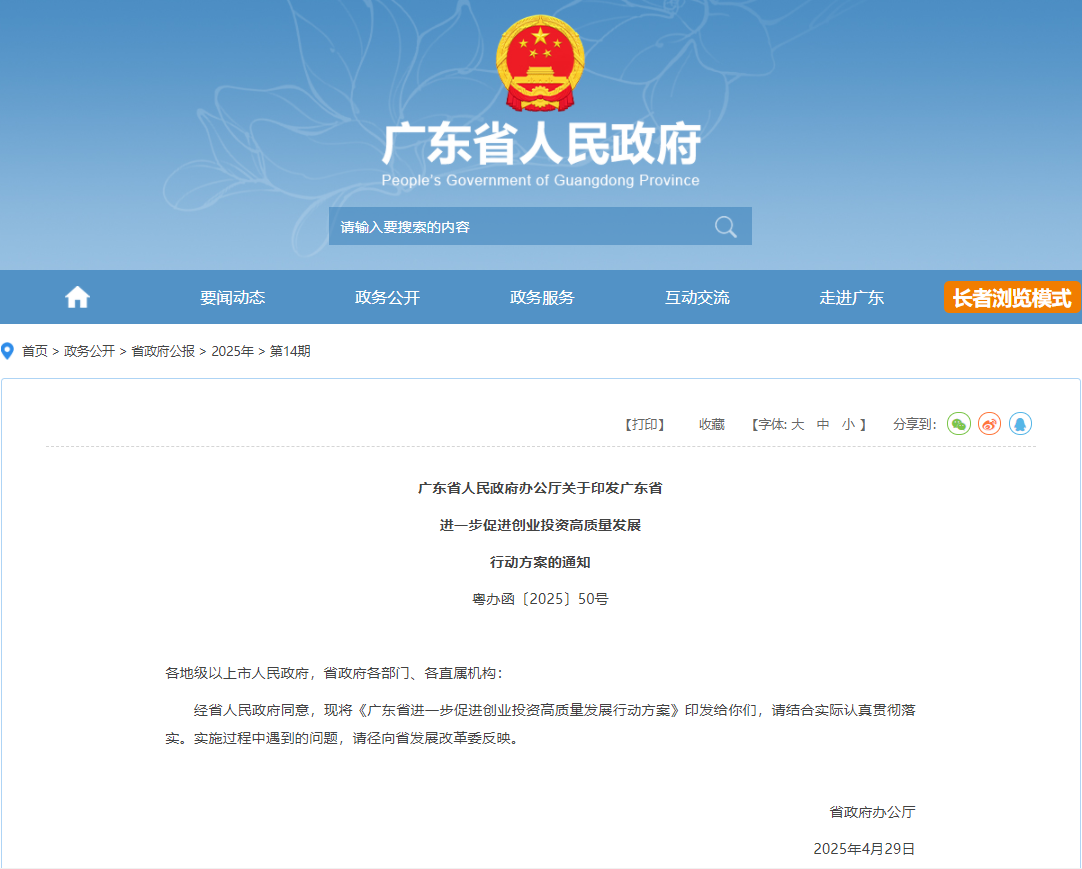Click the blue location pin icon
Screen dimensions: 1082x869
(x=8, y=351)
